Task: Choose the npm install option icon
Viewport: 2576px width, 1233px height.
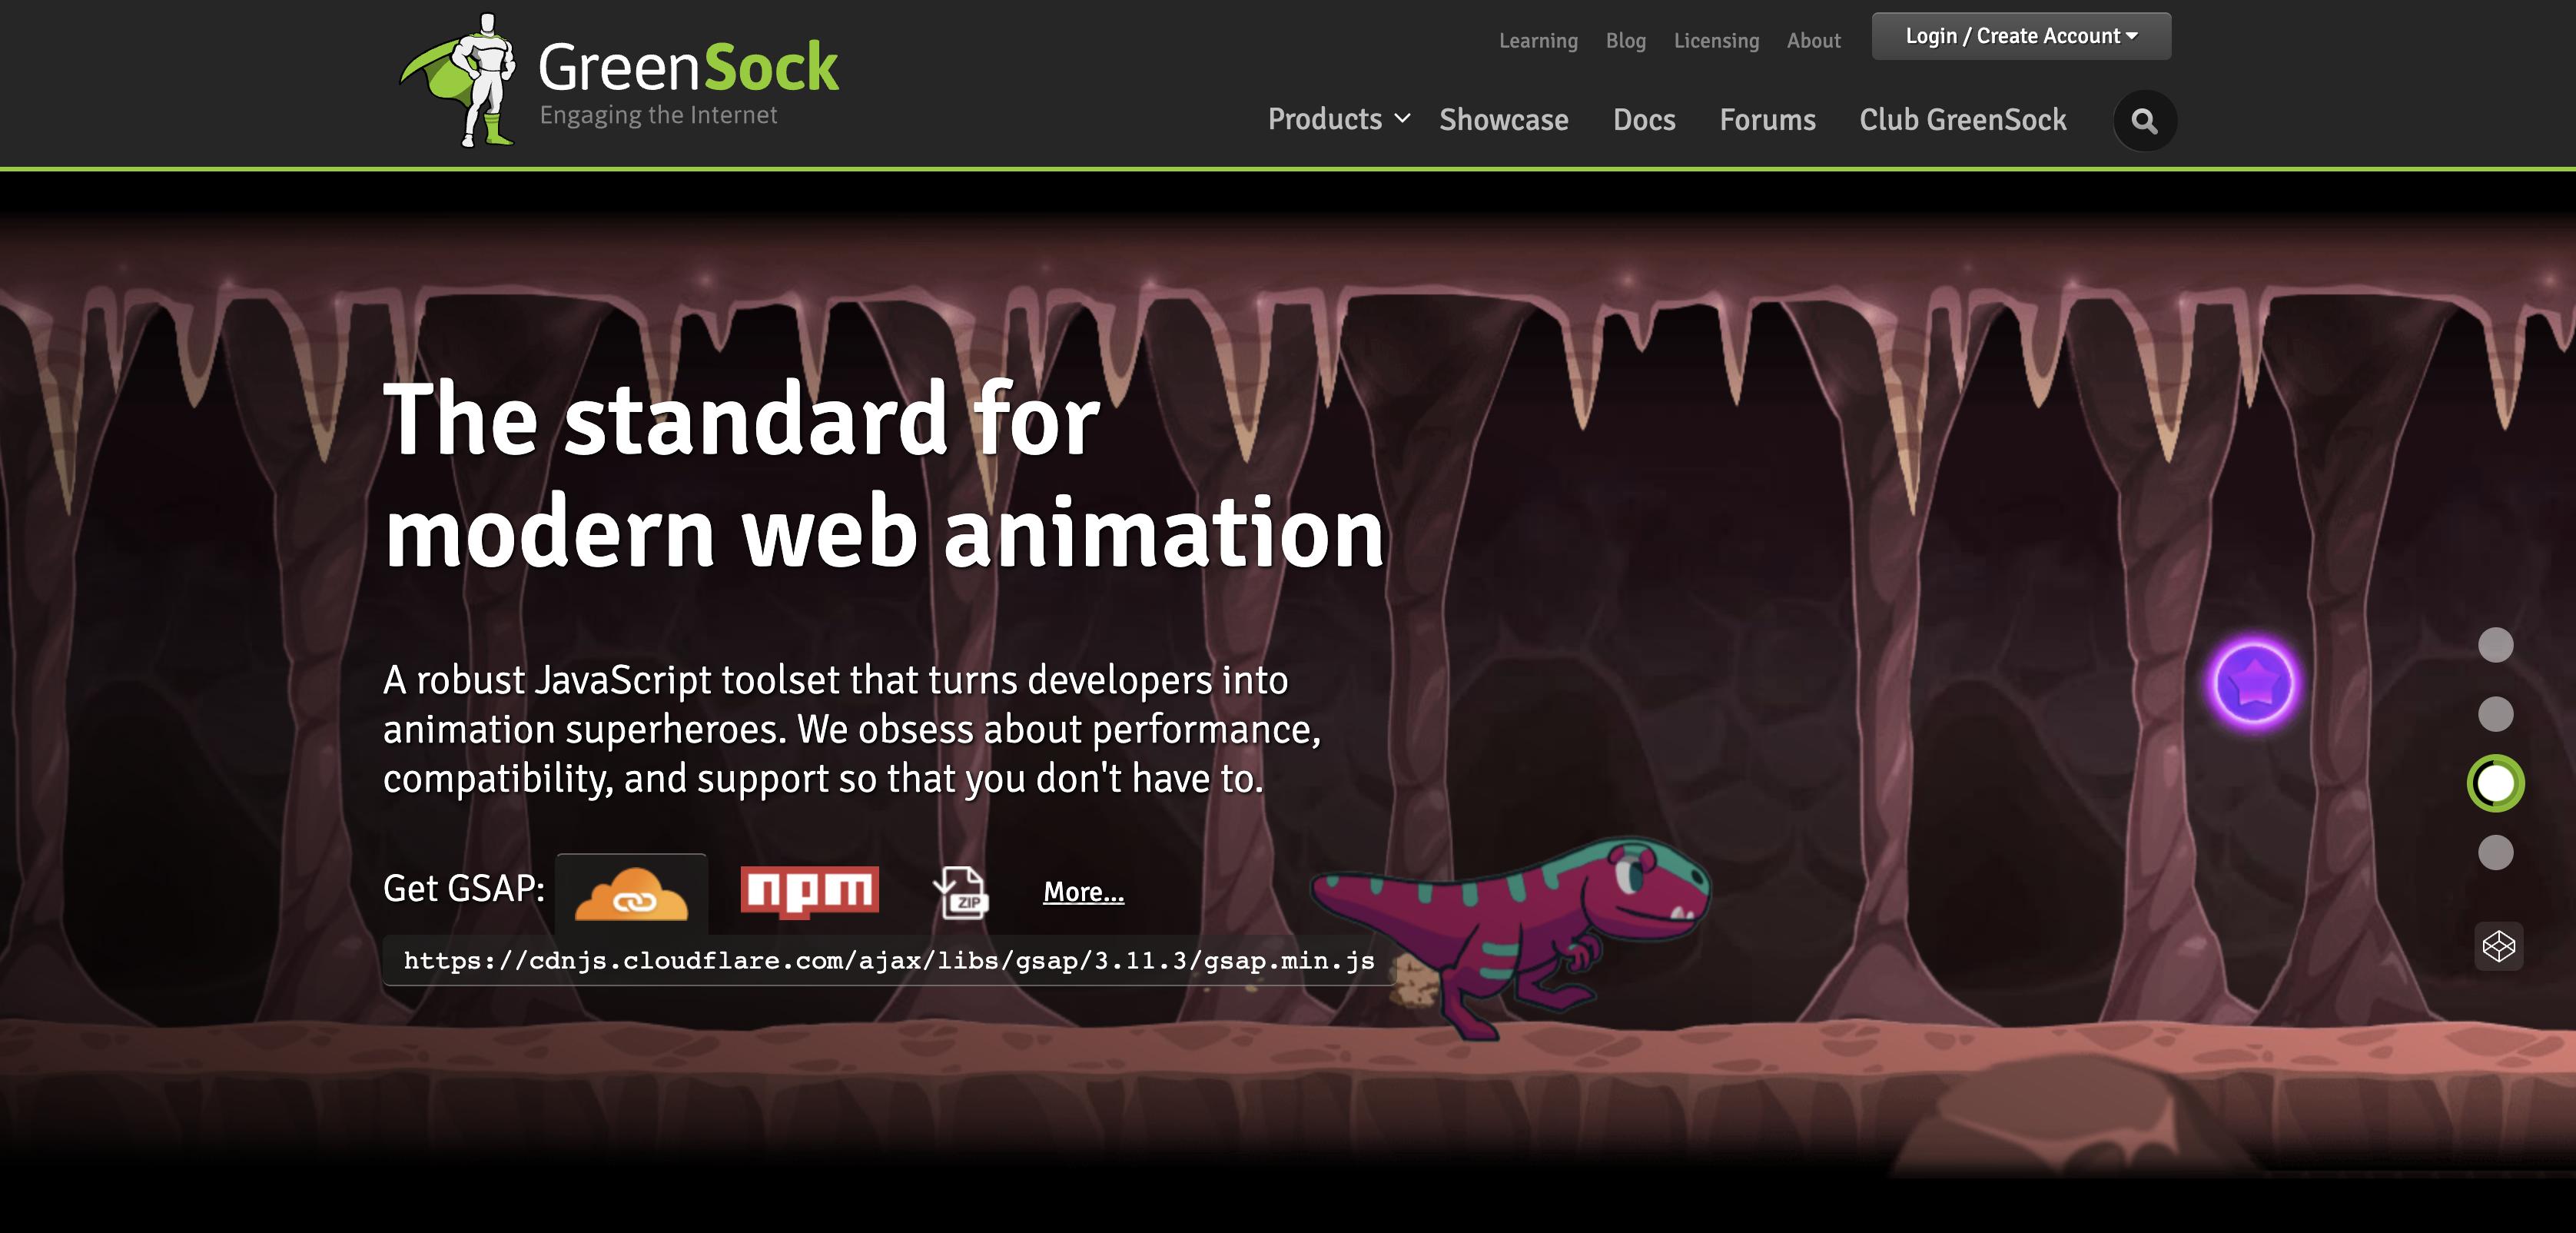Action: point(809,891)
